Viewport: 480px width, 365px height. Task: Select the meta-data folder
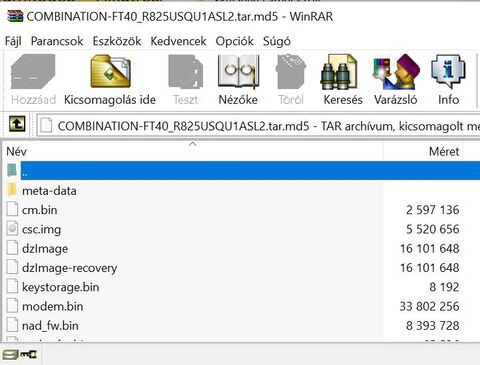(49, 191)
